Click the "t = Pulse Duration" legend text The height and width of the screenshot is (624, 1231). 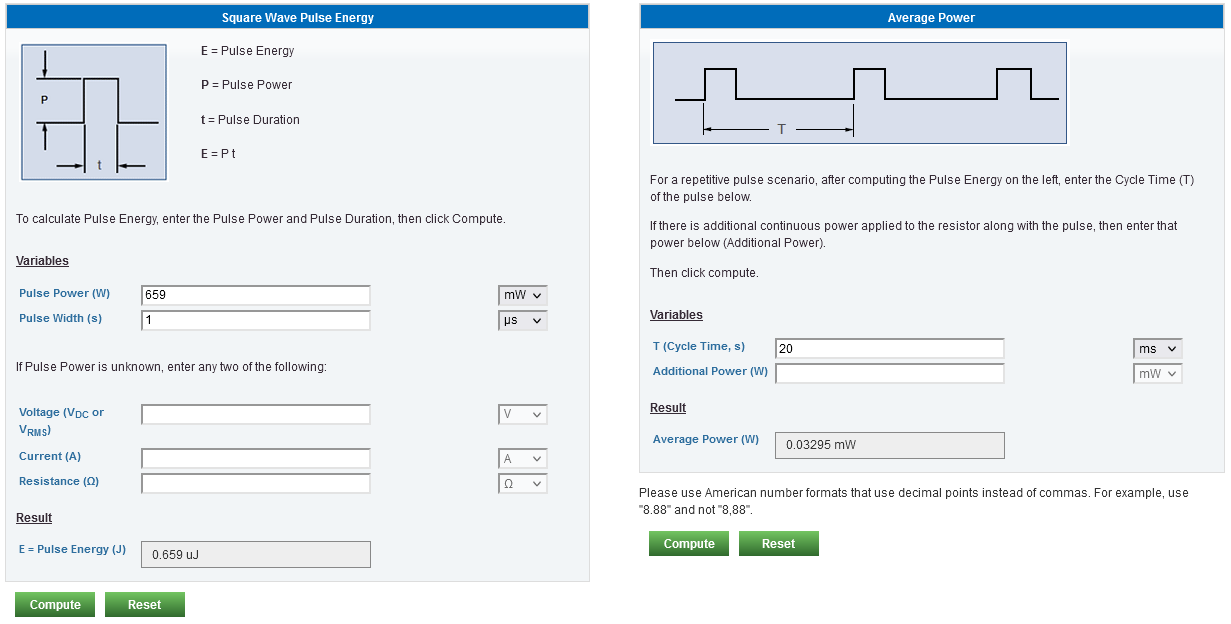tap(250, 120)
